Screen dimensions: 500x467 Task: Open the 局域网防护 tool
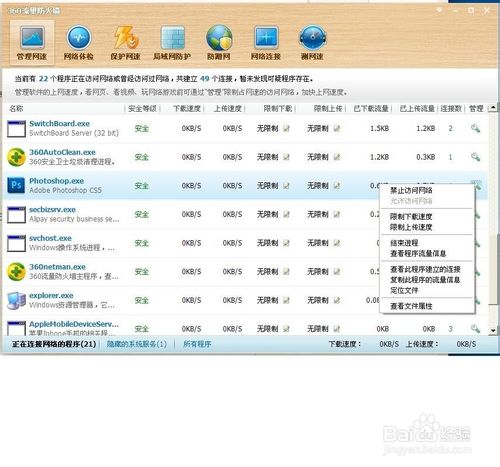[x=172, y=43]
